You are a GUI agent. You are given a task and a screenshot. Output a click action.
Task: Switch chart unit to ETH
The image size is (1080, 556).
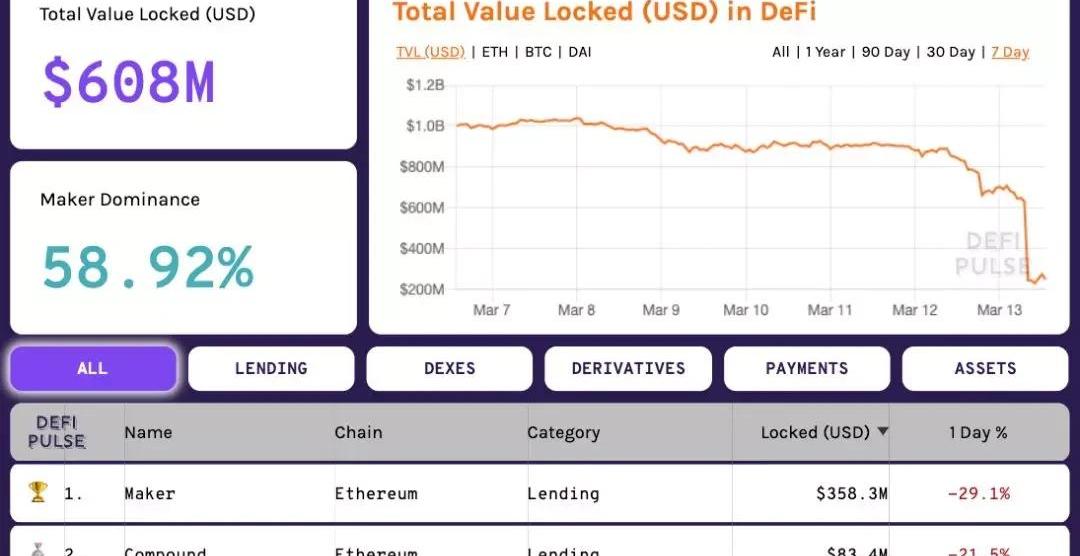[495, 52]
